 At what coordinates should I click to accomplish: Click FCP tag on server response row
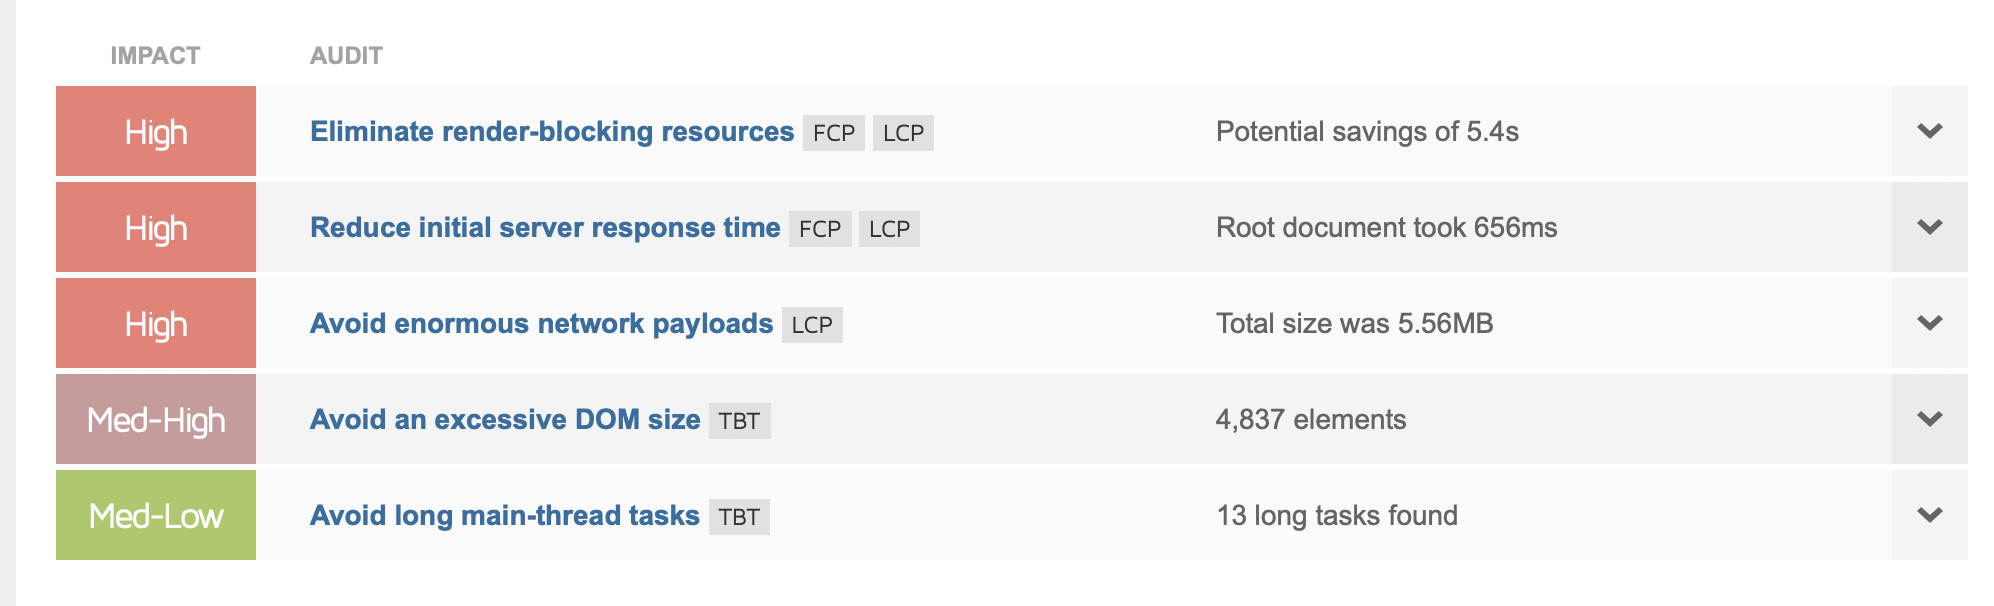click(x=820, y=229)
